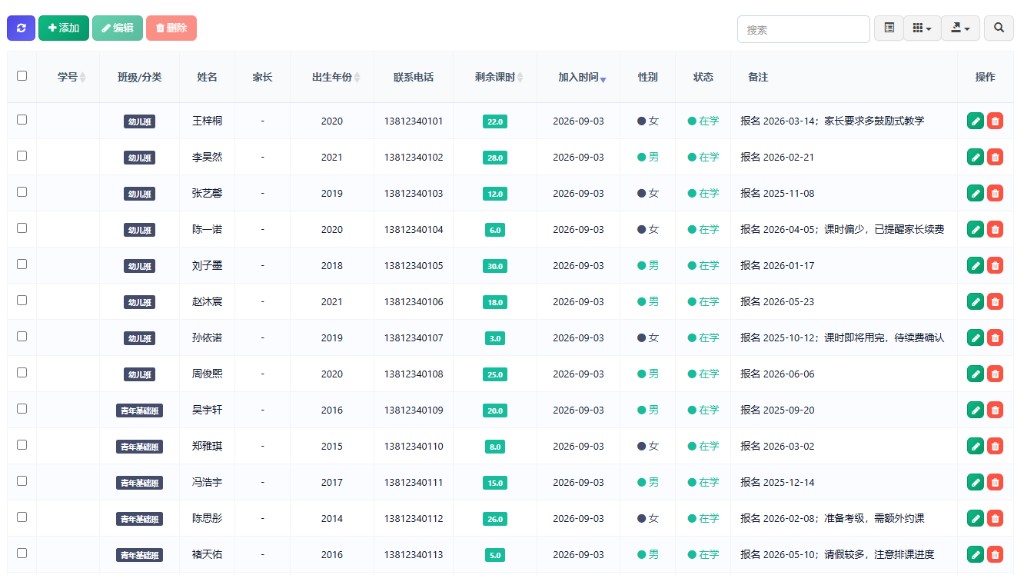Edit 陈一诺 row with green pencil icon
The height and width of the screenshot is (575, 1024).
pyautogui.click(x=975, y=229)
